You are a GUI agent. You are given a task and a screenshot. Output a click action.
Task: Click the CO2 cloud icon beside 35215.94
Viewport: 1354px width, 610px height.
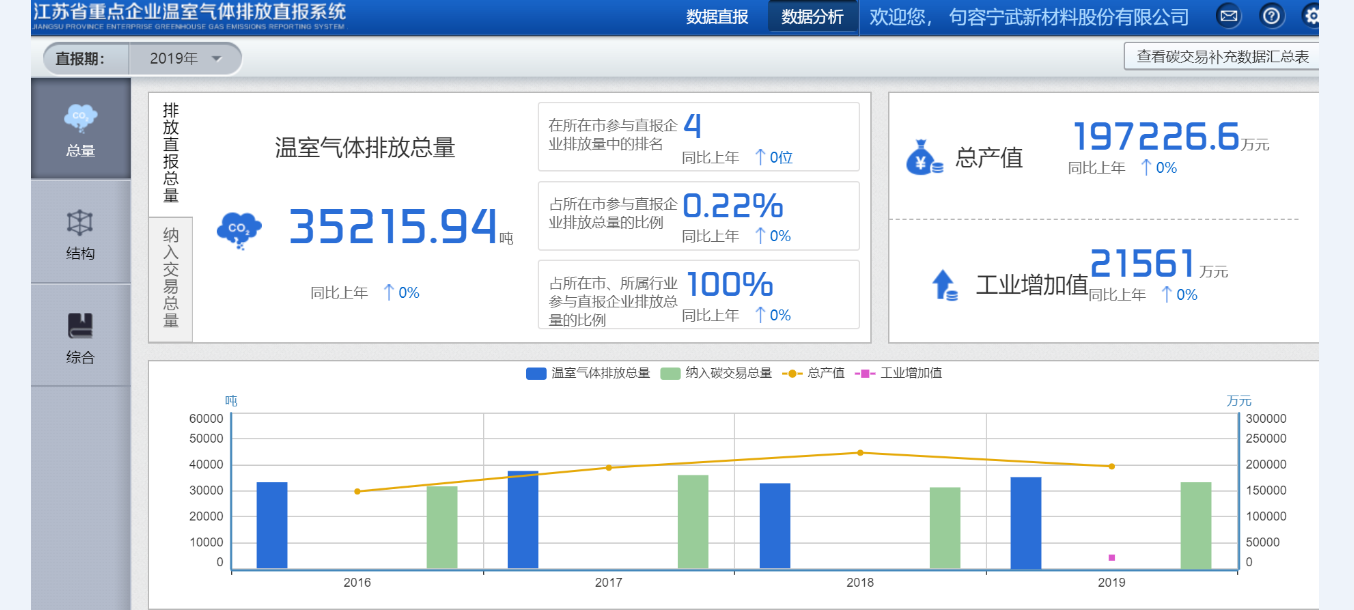point(239,229)
